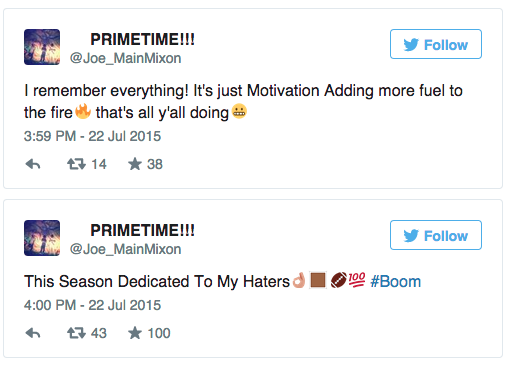Open the 3:59 PM - 22 Jul 2015 timestamp
Screen dimensions: 513x365
pos(92,136)
